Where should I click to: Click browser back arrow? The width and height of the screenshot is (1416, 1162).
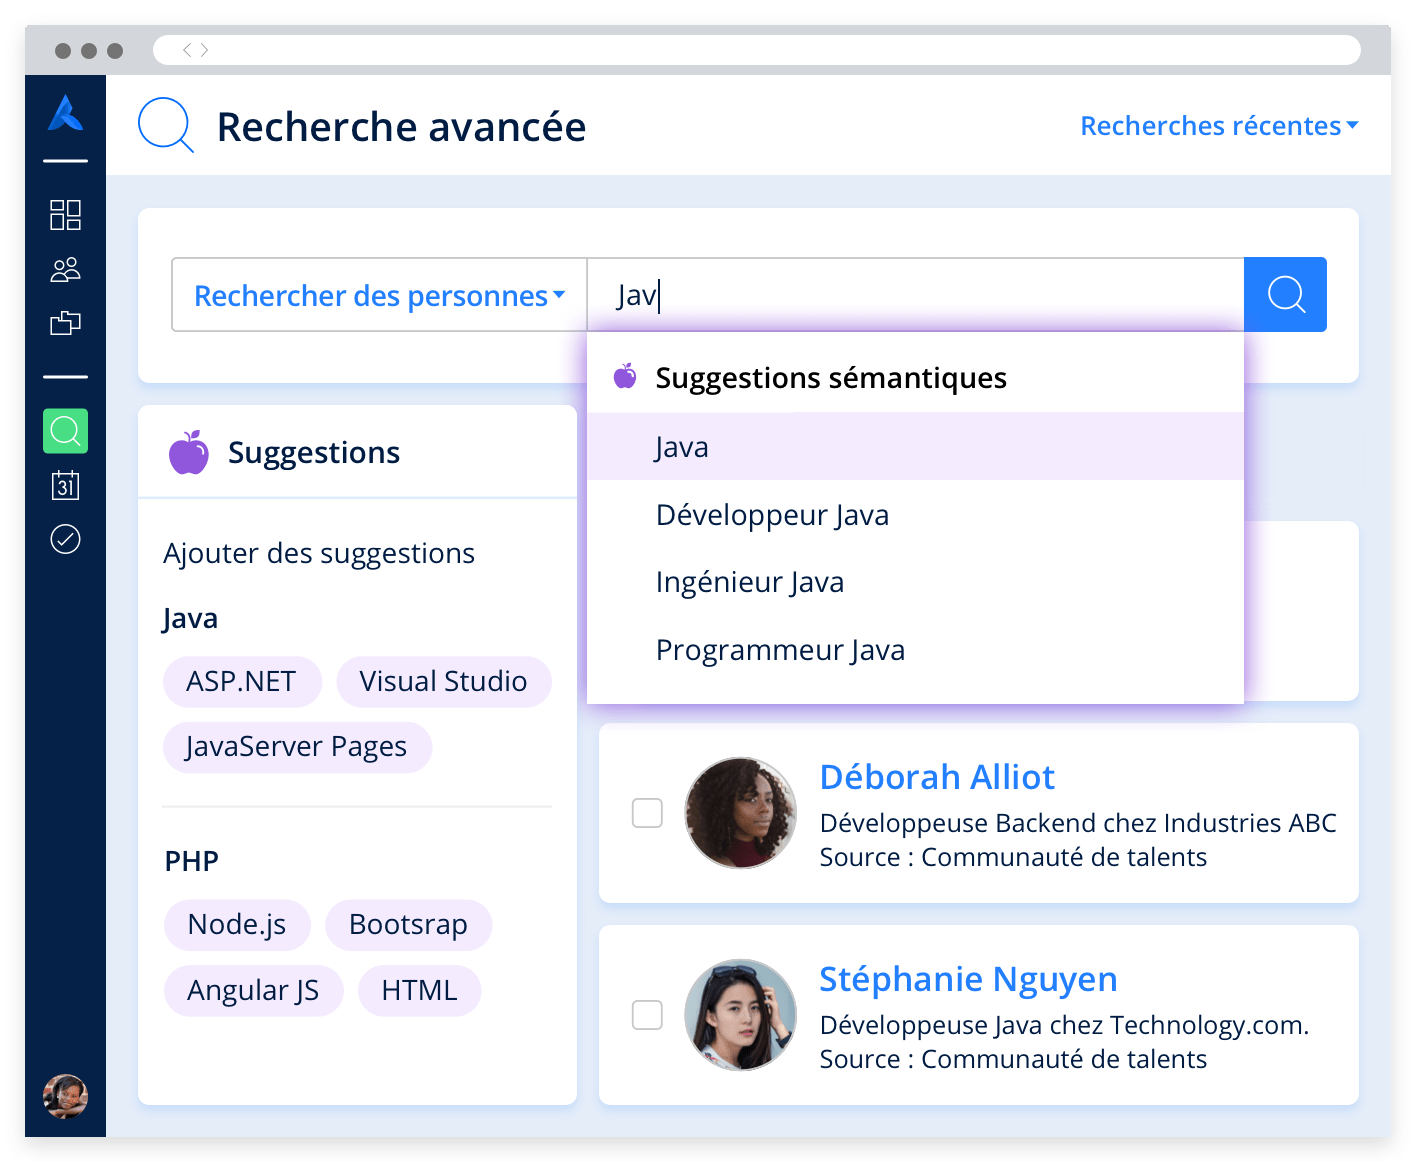[x=187, y=50]
